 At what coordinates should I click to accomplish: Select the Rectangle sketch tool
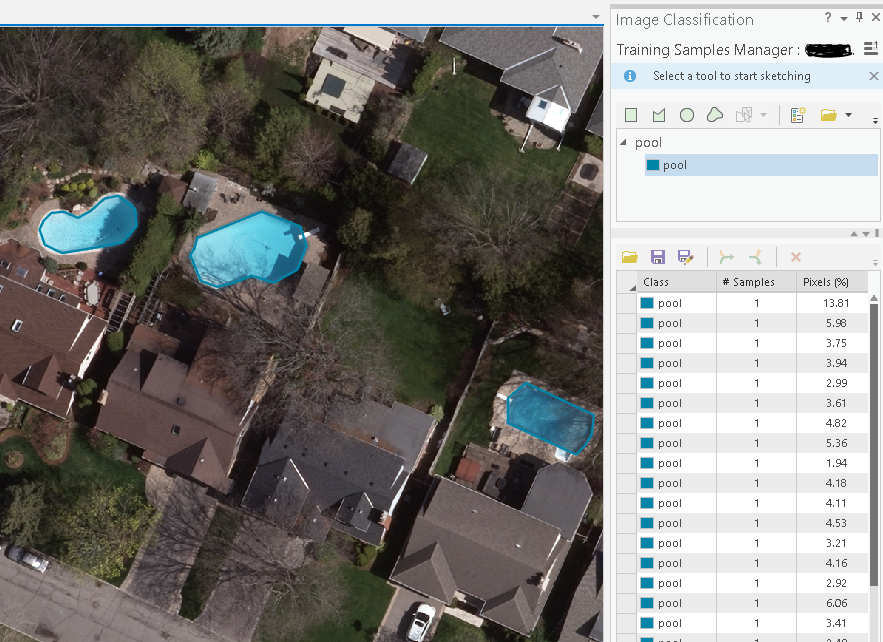(631, 114)
